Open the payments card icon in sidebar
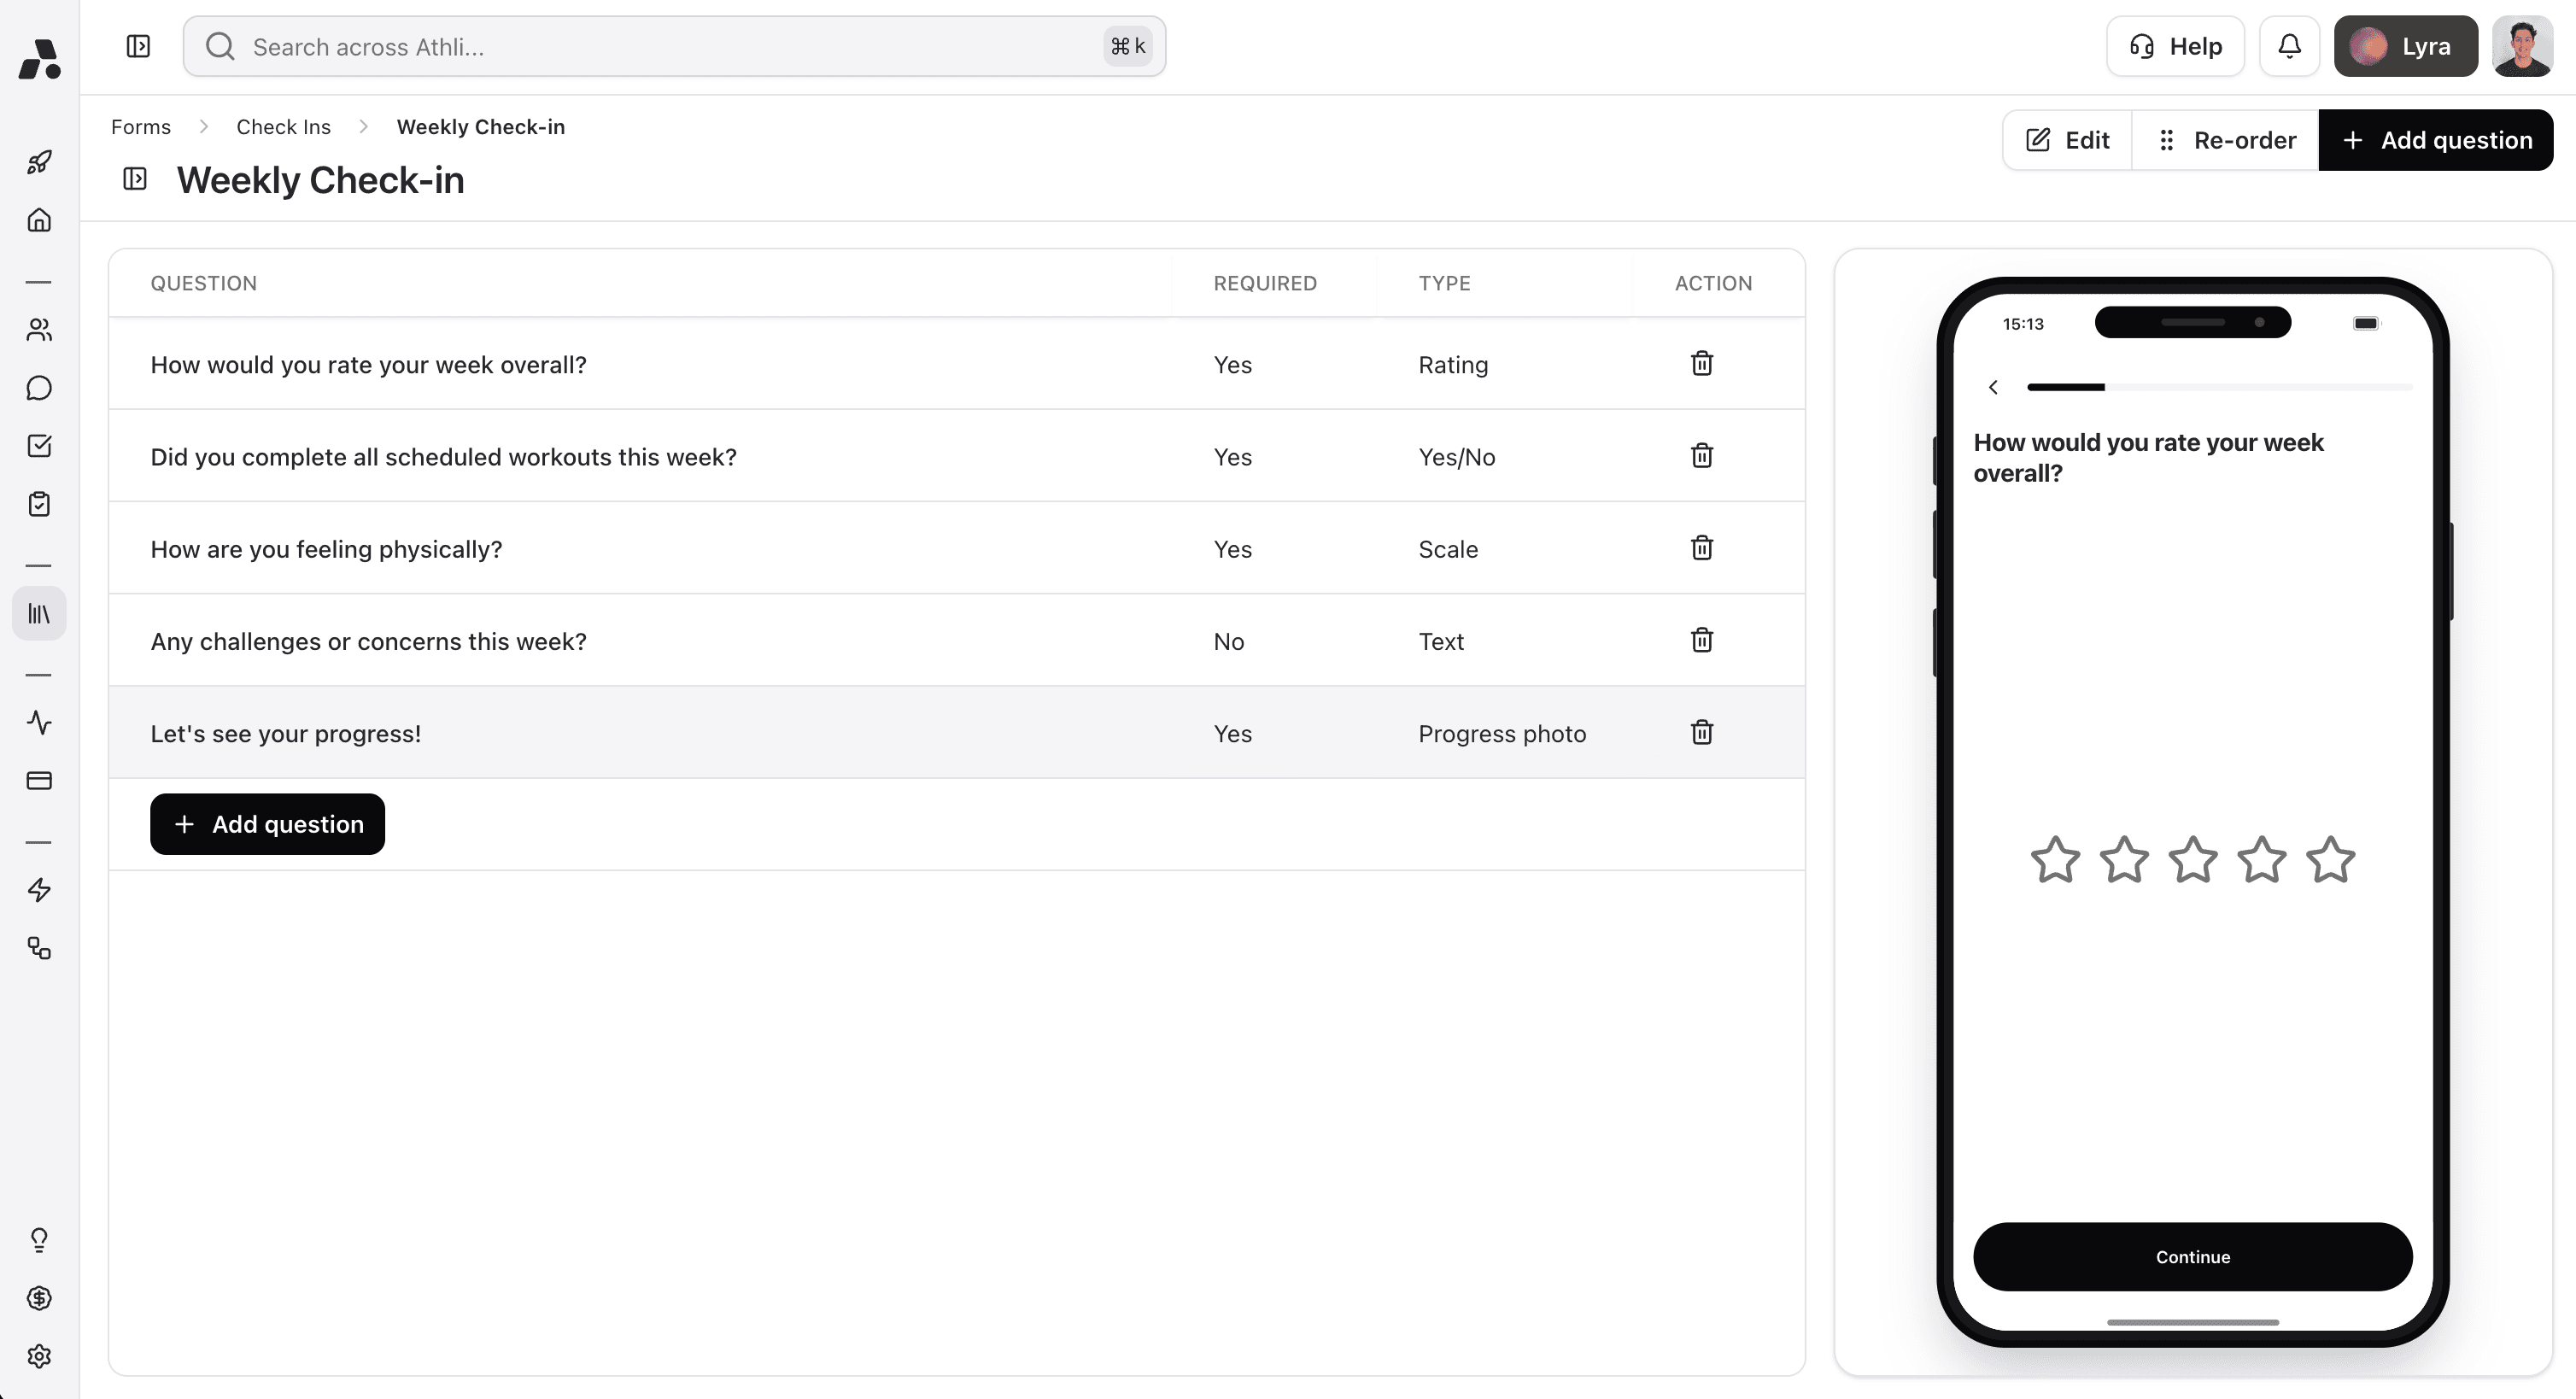 tap(39, 781)
